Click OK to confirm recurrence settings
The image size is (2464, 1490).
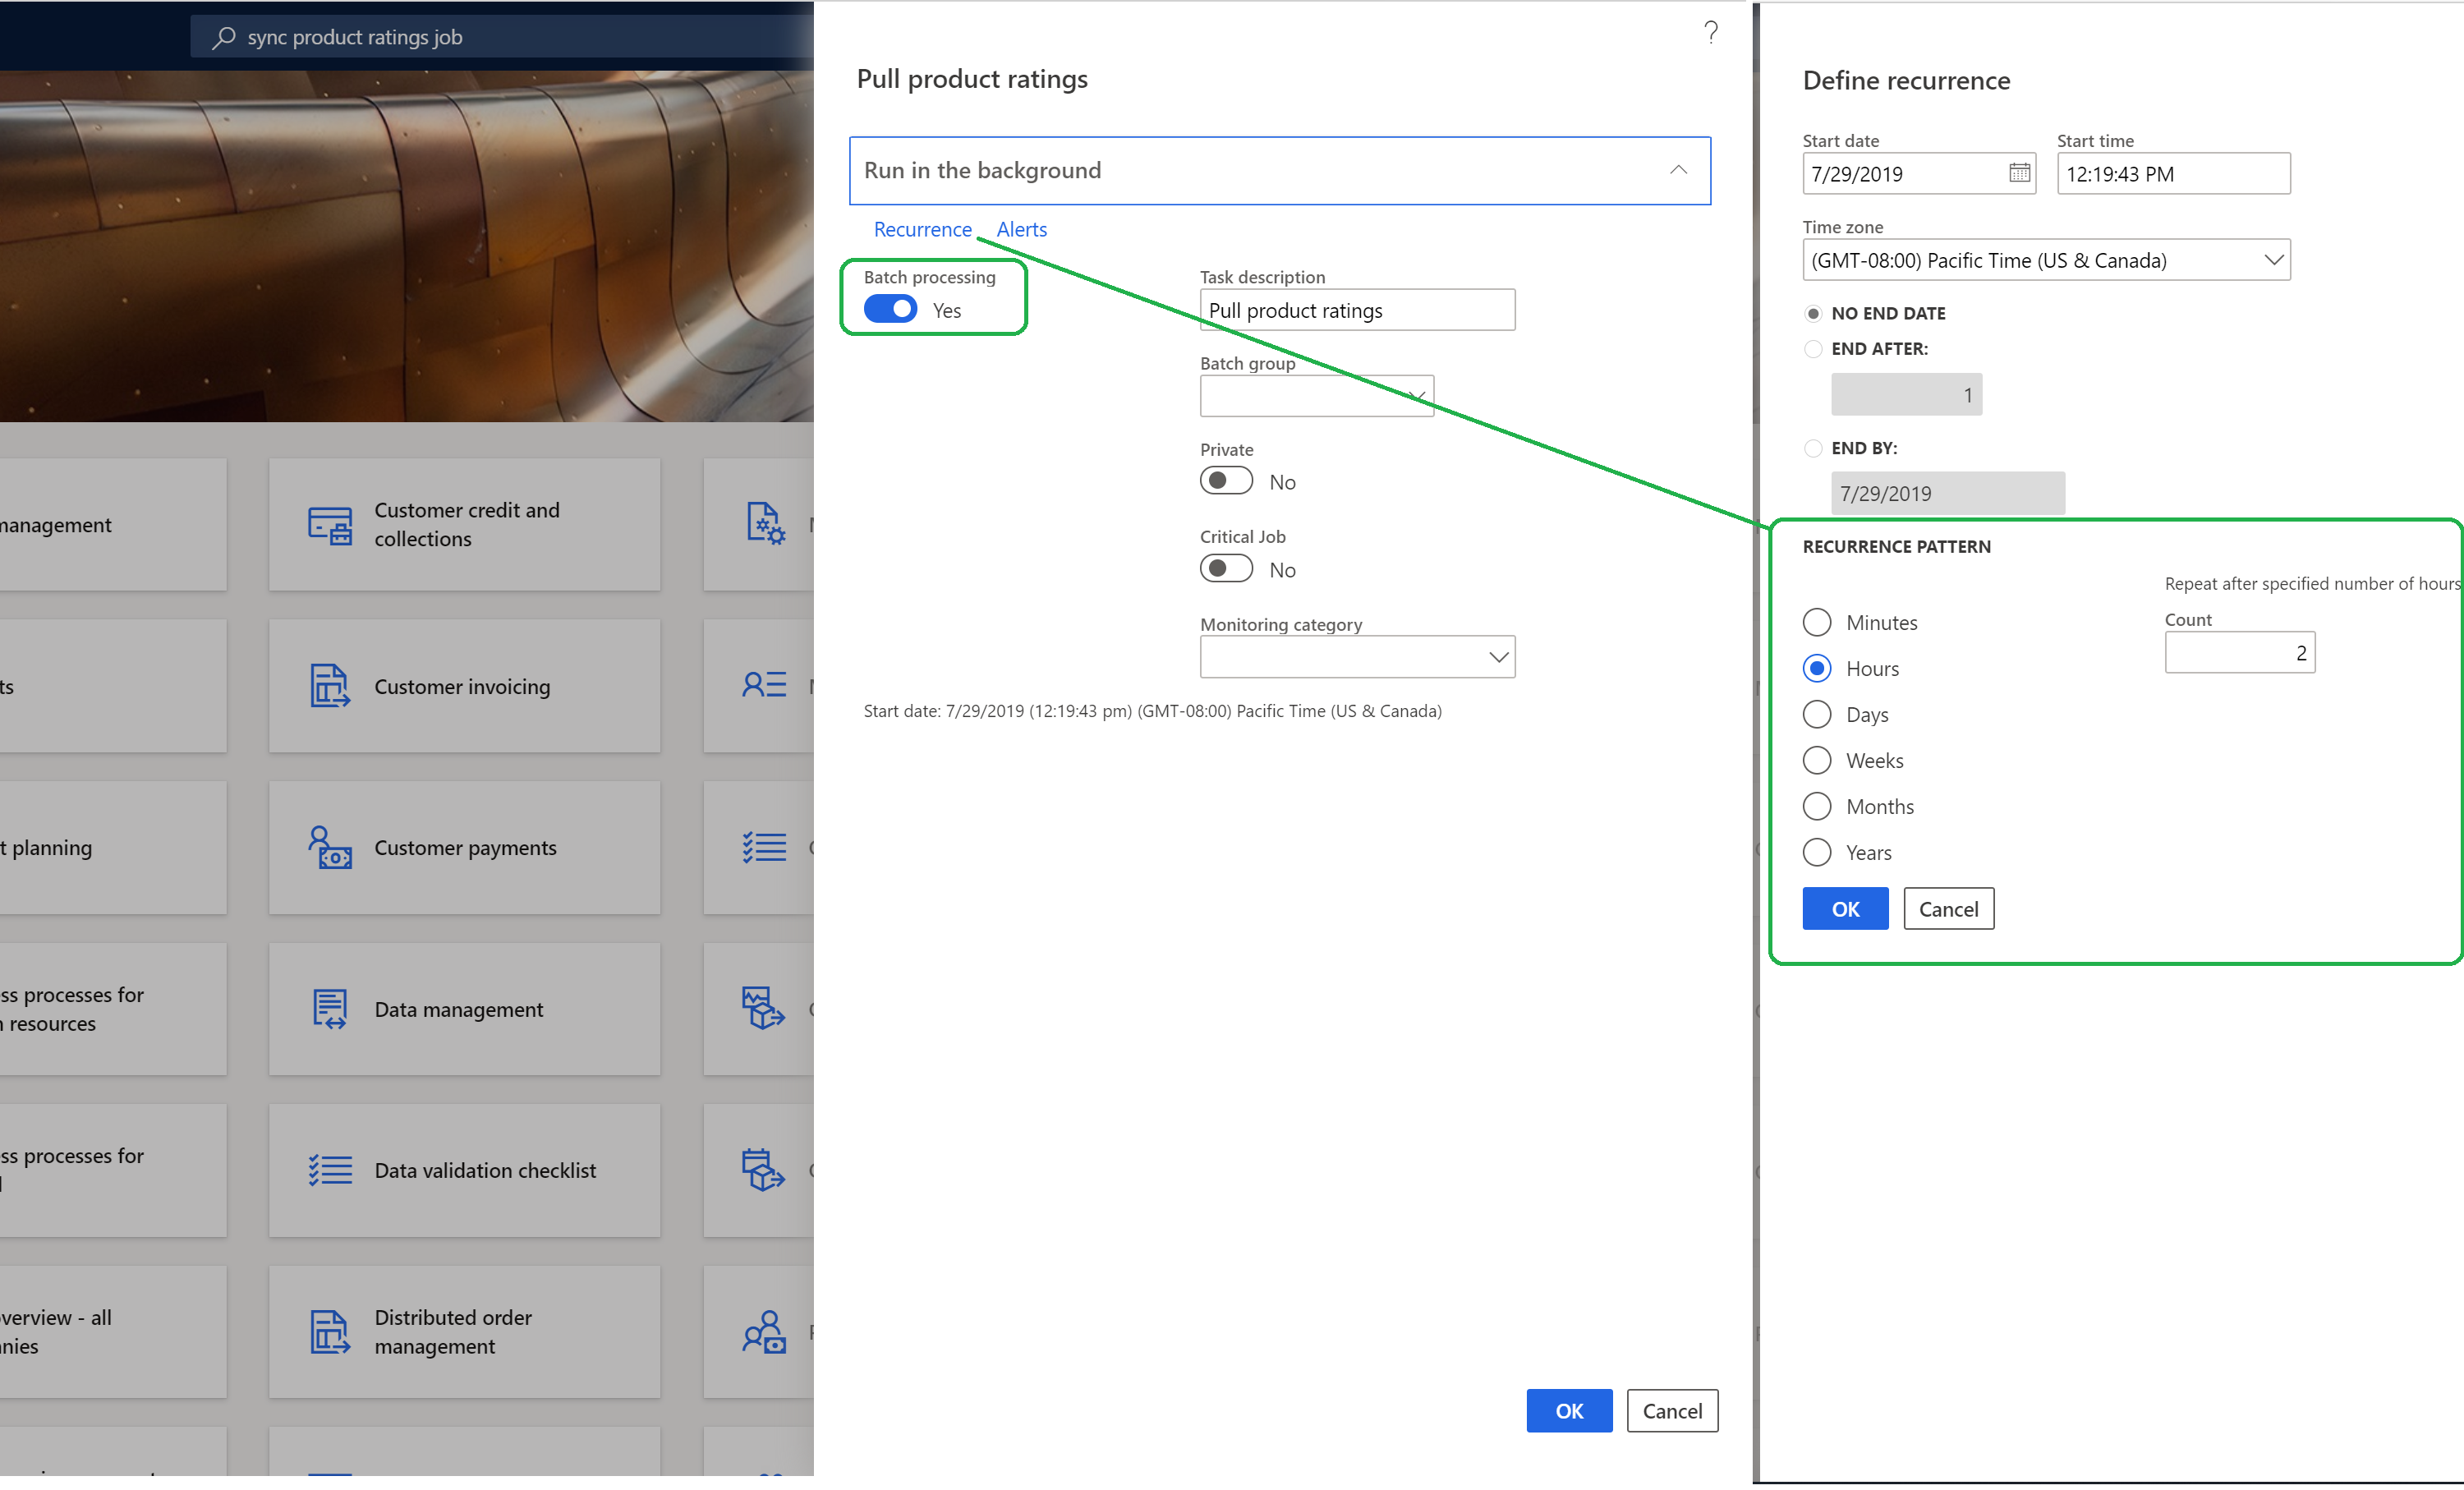point(1845,908)
